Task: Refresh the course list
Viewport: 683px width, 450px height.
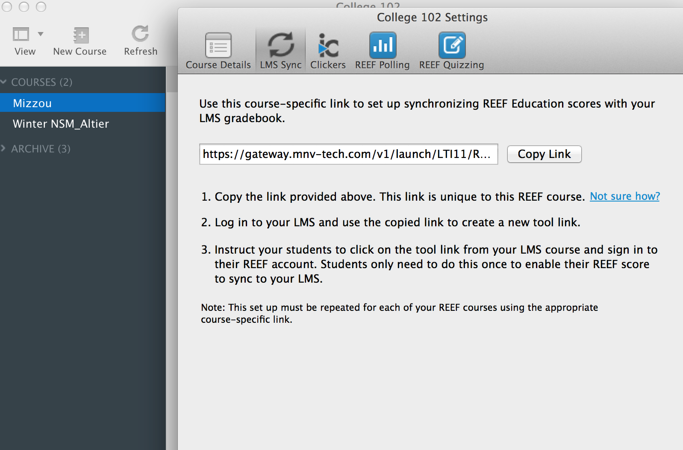Action: coord(140,41)
